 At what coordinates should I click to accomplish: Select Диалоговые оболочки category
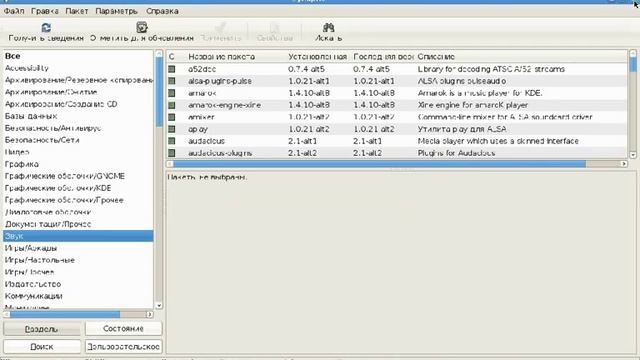pos(78,212)
